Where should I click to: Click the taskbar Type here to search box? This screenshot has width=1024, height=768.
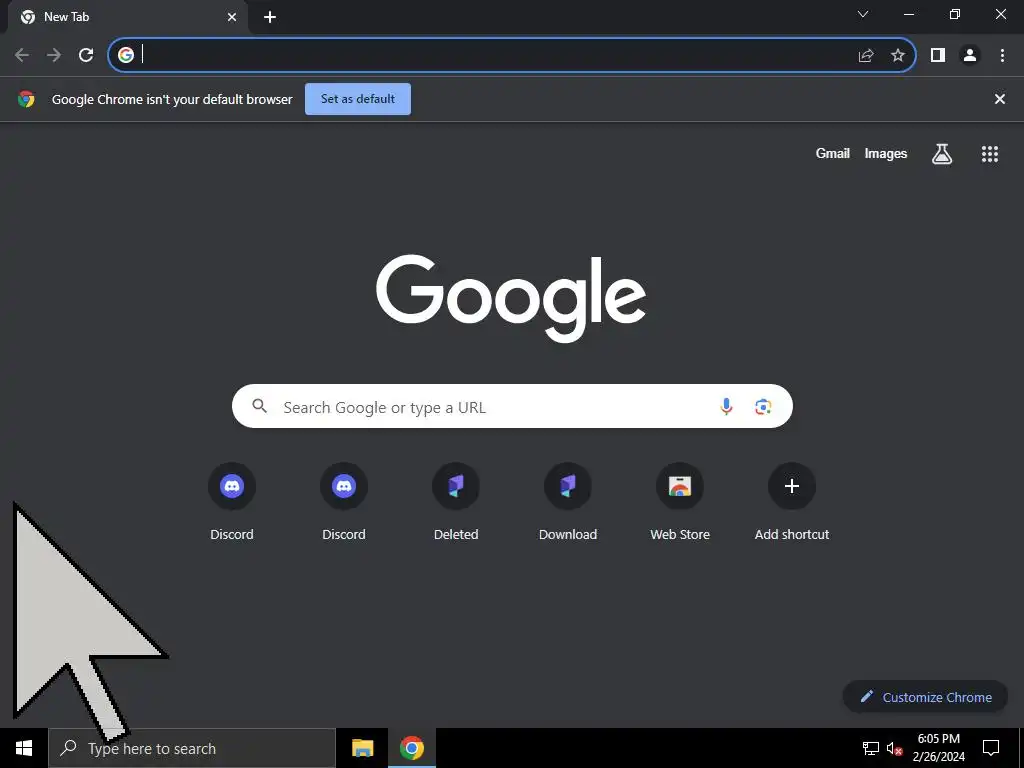click(x=192, y=748)
